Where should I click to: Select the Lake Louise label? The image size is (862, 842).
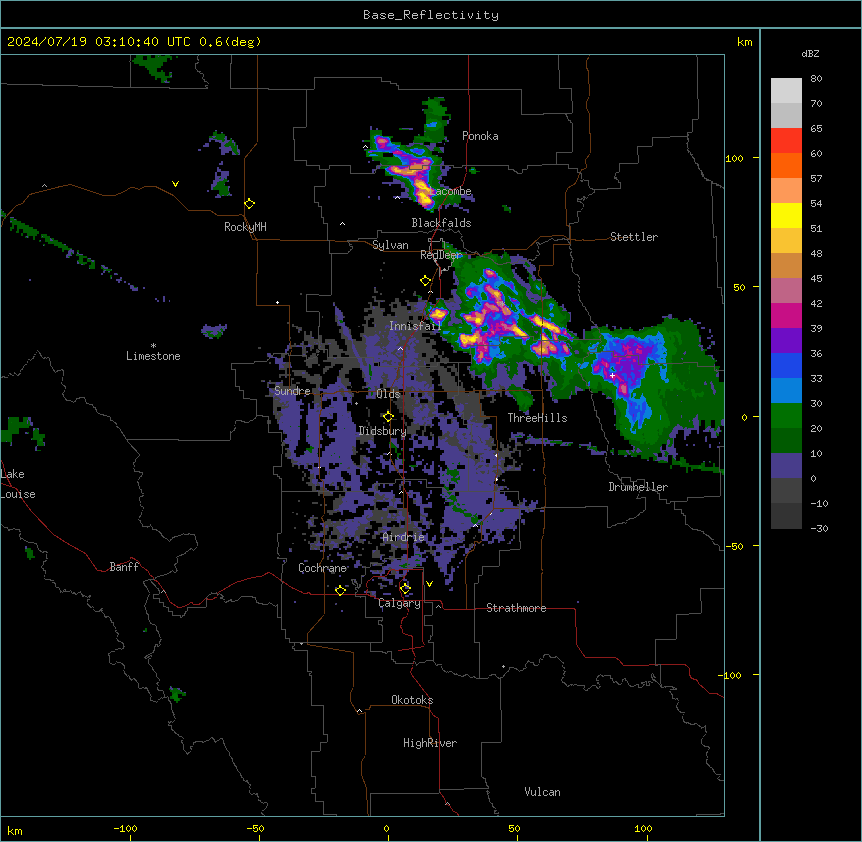tap(18, 484)
